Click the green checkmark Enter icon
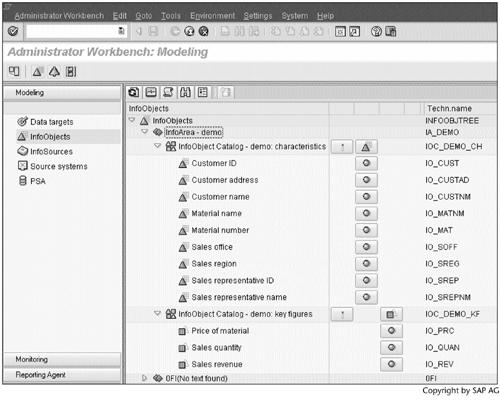Screen dimensions: 500x403 (x=13, y=31)
